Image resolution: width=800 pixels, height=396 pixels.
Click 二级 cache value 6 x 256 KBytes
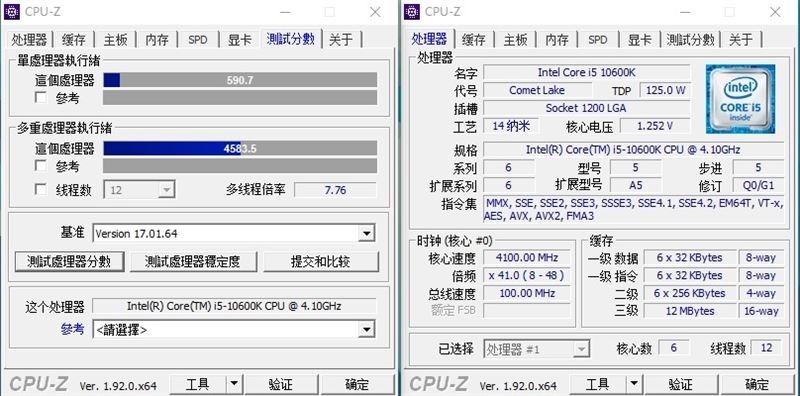690,293
